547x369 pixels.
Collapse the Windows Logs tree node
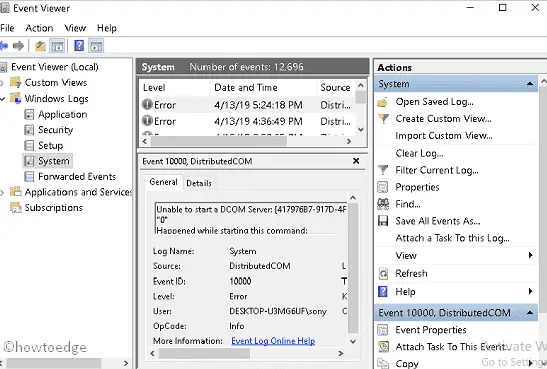(2, 99)
